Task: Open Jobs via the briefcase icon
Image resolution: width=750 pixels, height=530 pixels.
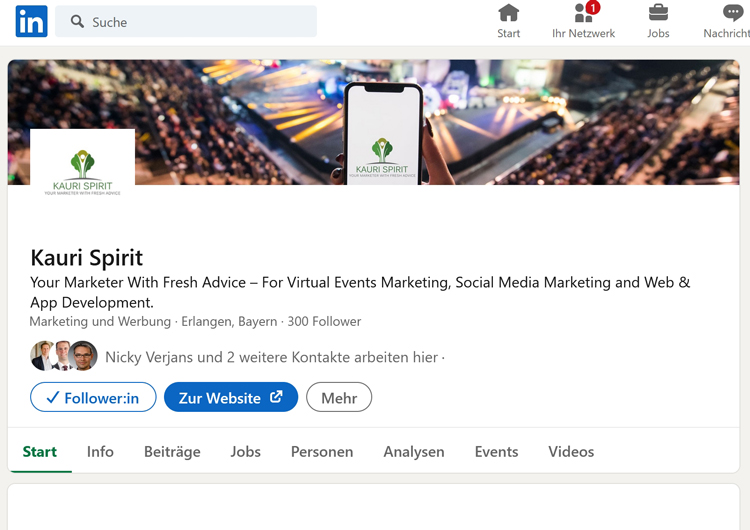Action: tap(658, 13)
